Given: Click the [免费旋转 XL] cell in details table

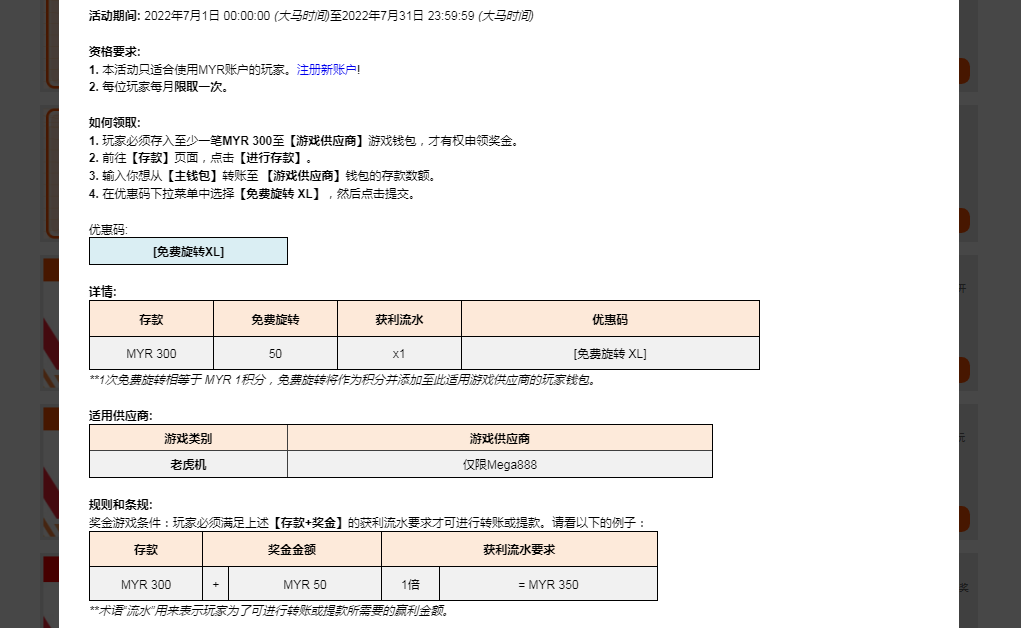Looking at the screenshot, I should pyautogui.click(x=609, y=354).
